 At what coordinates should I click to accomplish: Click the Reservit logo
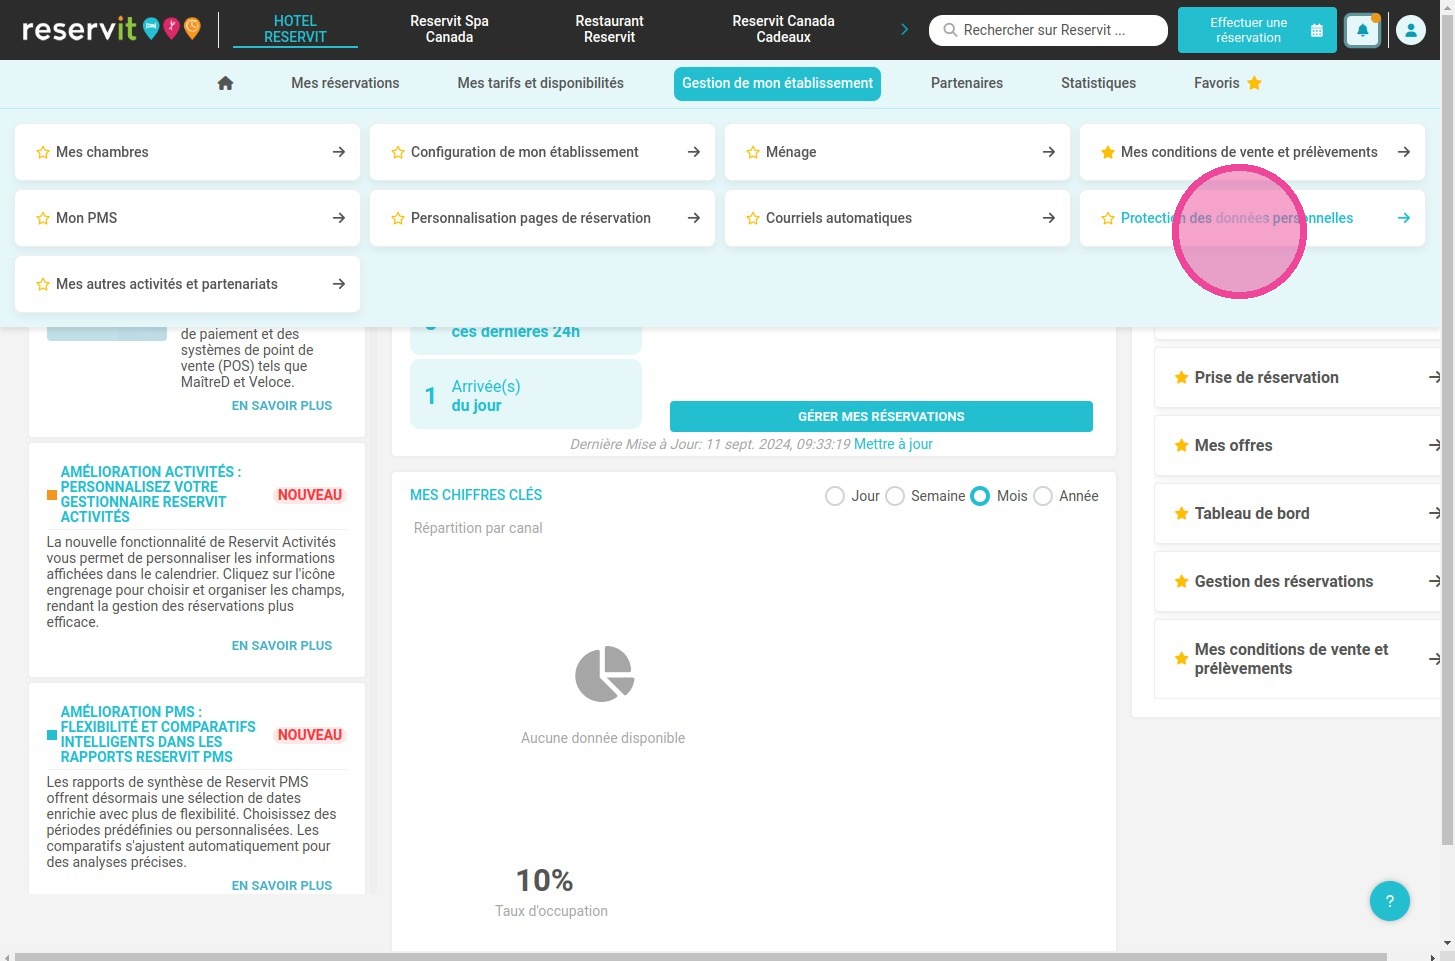(111, 29)
